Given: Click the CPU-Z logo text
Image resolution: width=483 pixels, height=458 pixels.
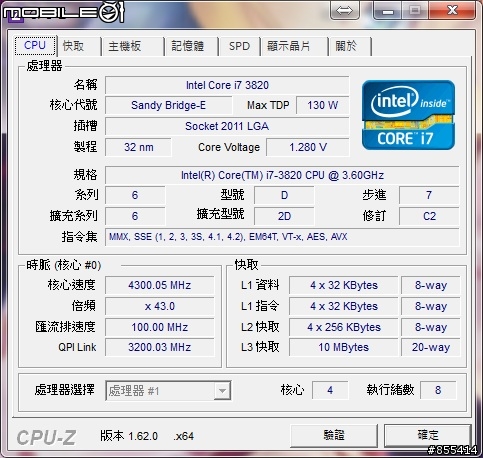Looking at the screenshot, I should click(46, 438).
